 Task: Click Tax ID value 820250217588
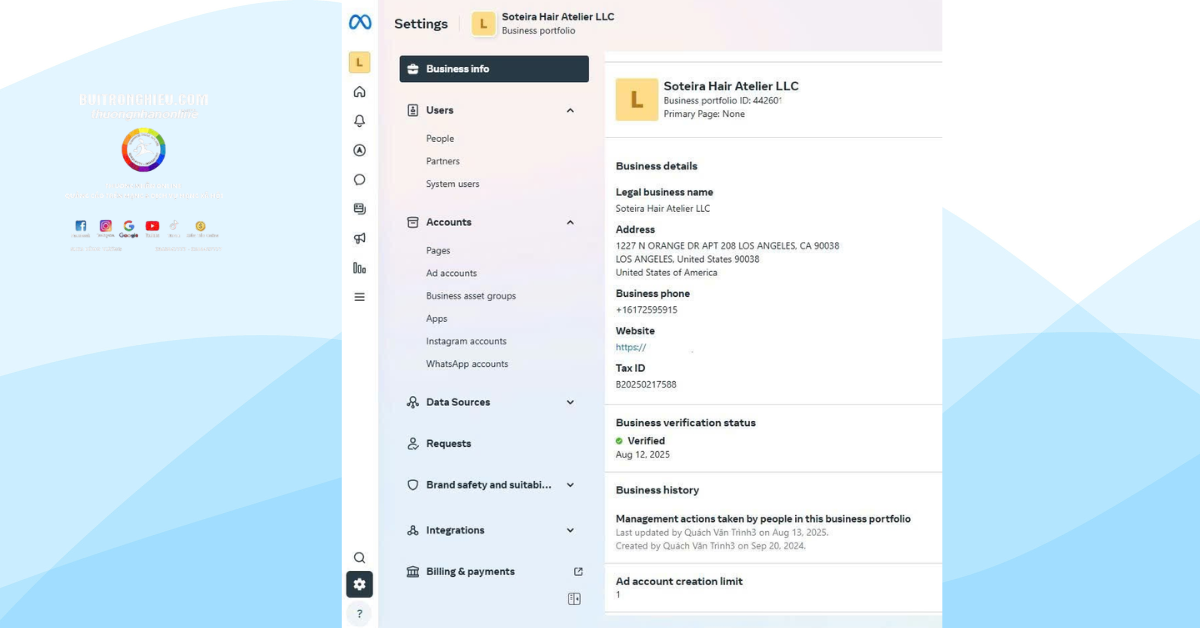pos(646,385)
